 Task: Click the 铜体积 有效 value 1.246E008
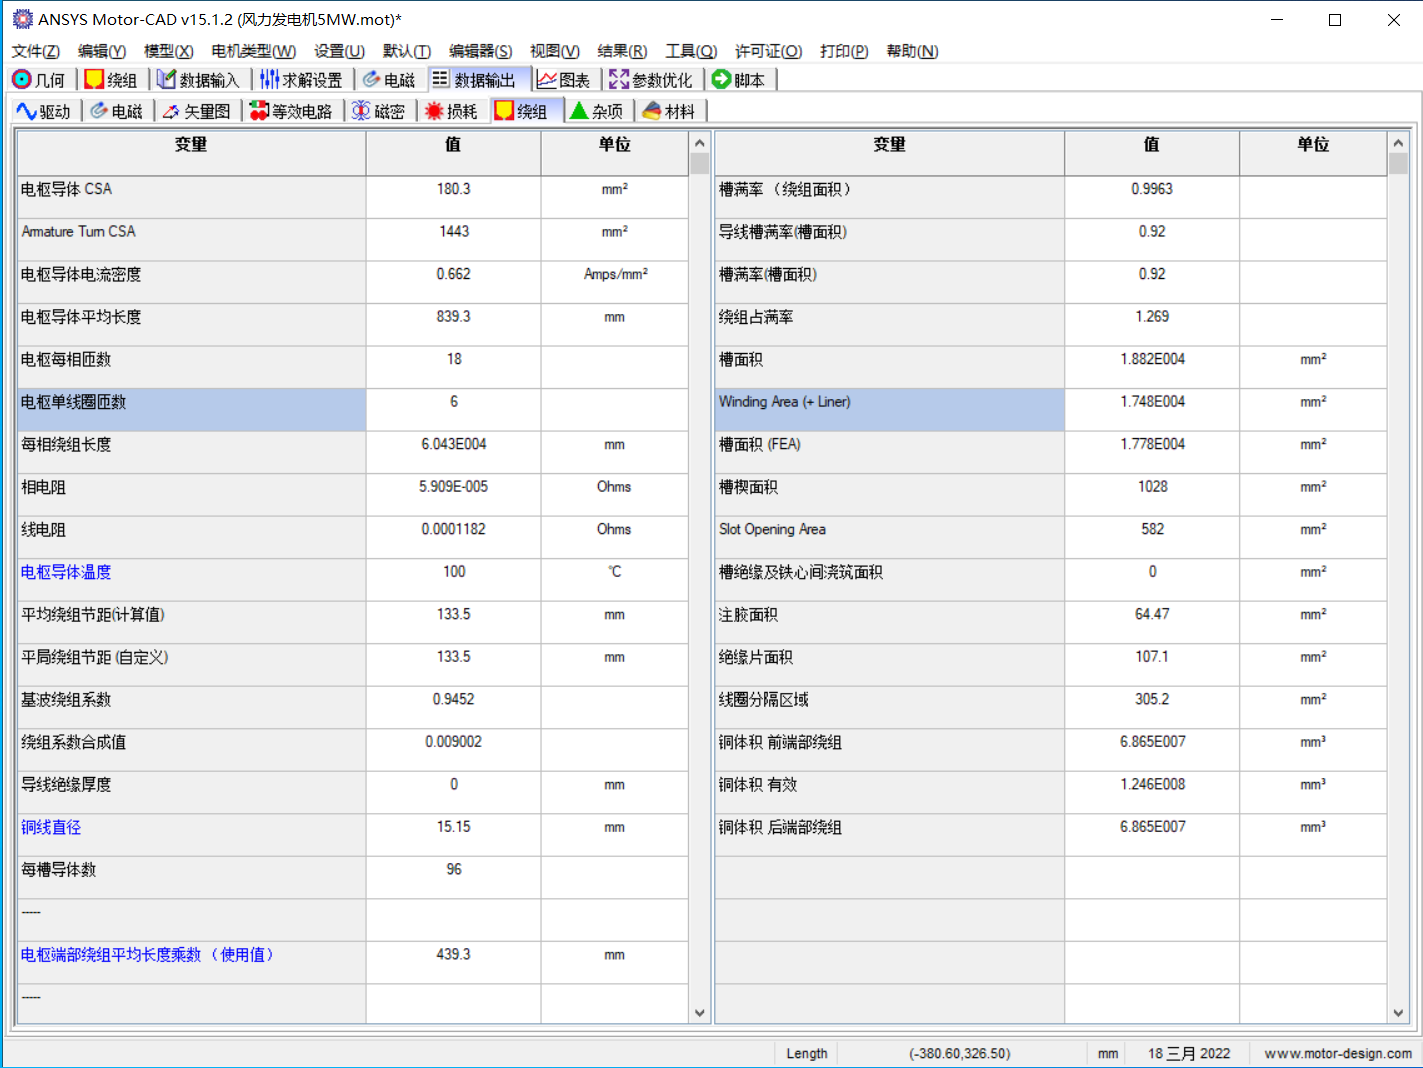[x=1152, y=785]
